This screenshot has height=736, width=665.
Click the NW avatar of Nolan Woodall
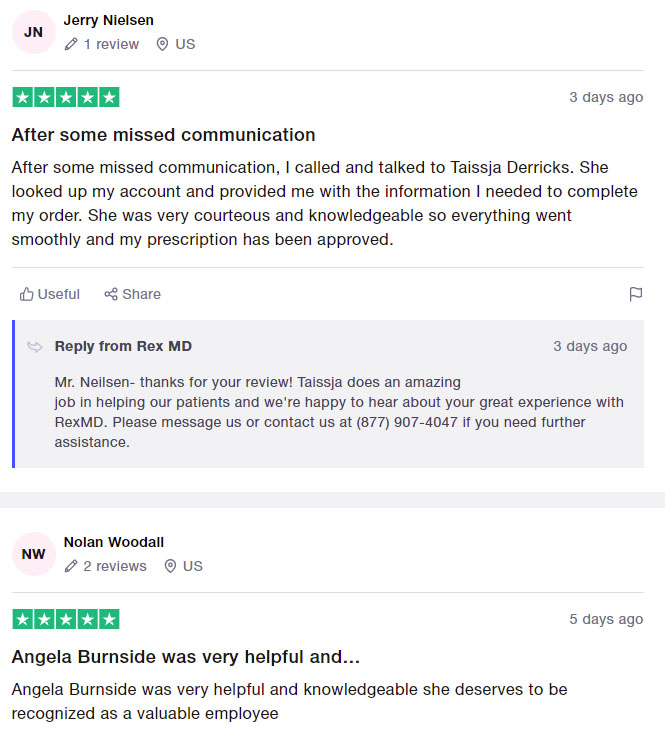[x=33, y=554]
